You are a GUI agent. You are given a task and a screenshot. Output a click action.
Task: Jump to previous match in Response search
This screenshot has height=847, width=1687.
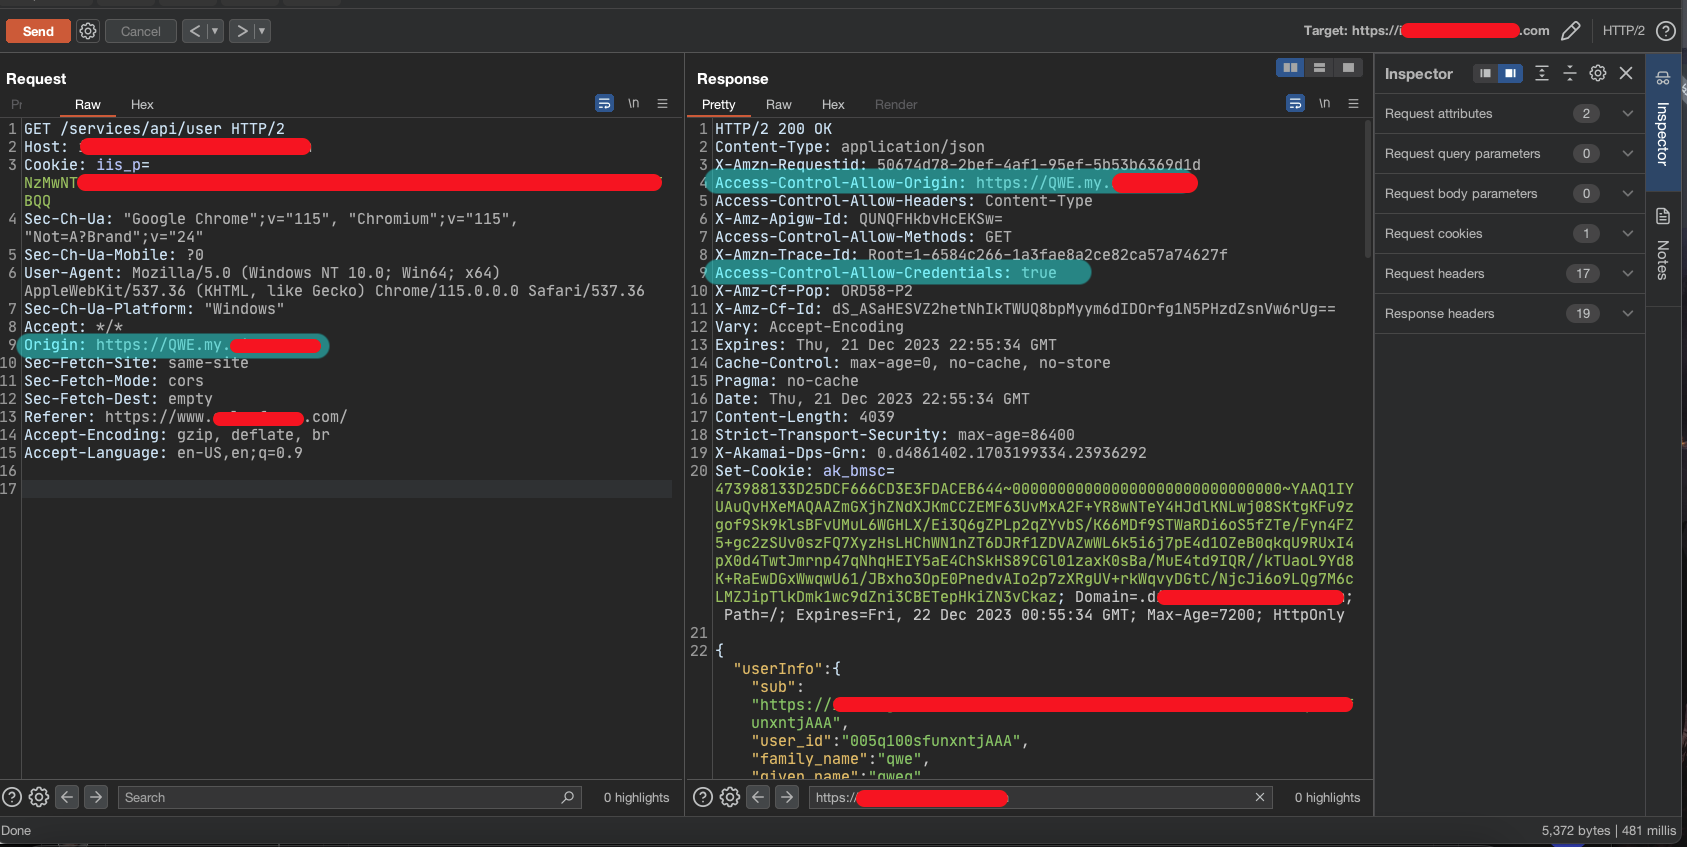(758, 797)
